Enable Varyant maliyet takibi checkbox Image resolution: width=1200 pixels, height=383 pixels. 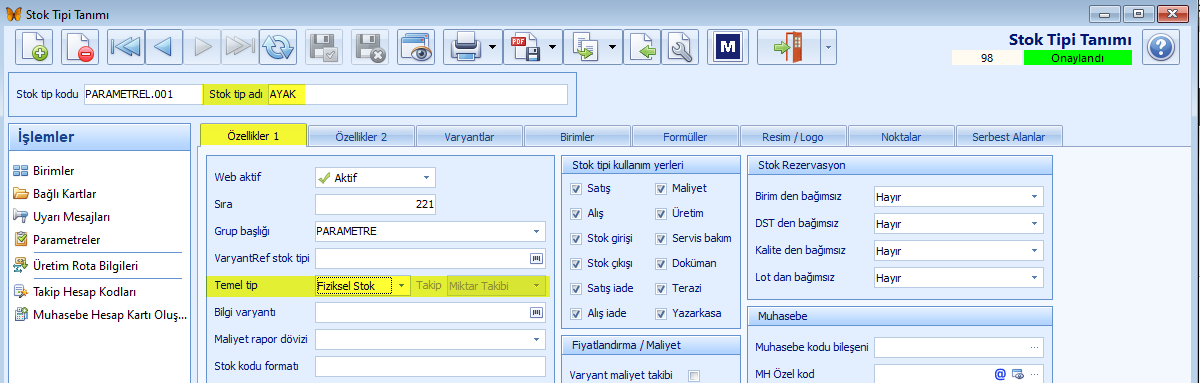(x=694, y=376)
